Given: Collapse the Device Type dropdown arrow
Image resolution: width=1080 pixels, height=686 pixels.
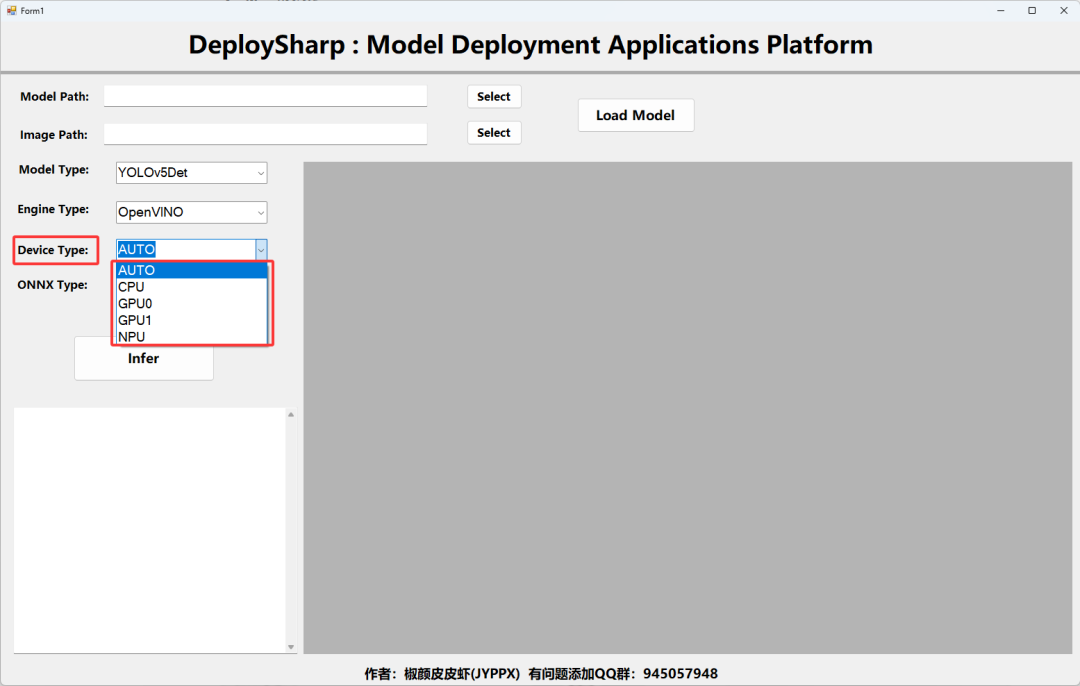Looking at the screenshot, I should pyautogui.click(x=261, y=249).
